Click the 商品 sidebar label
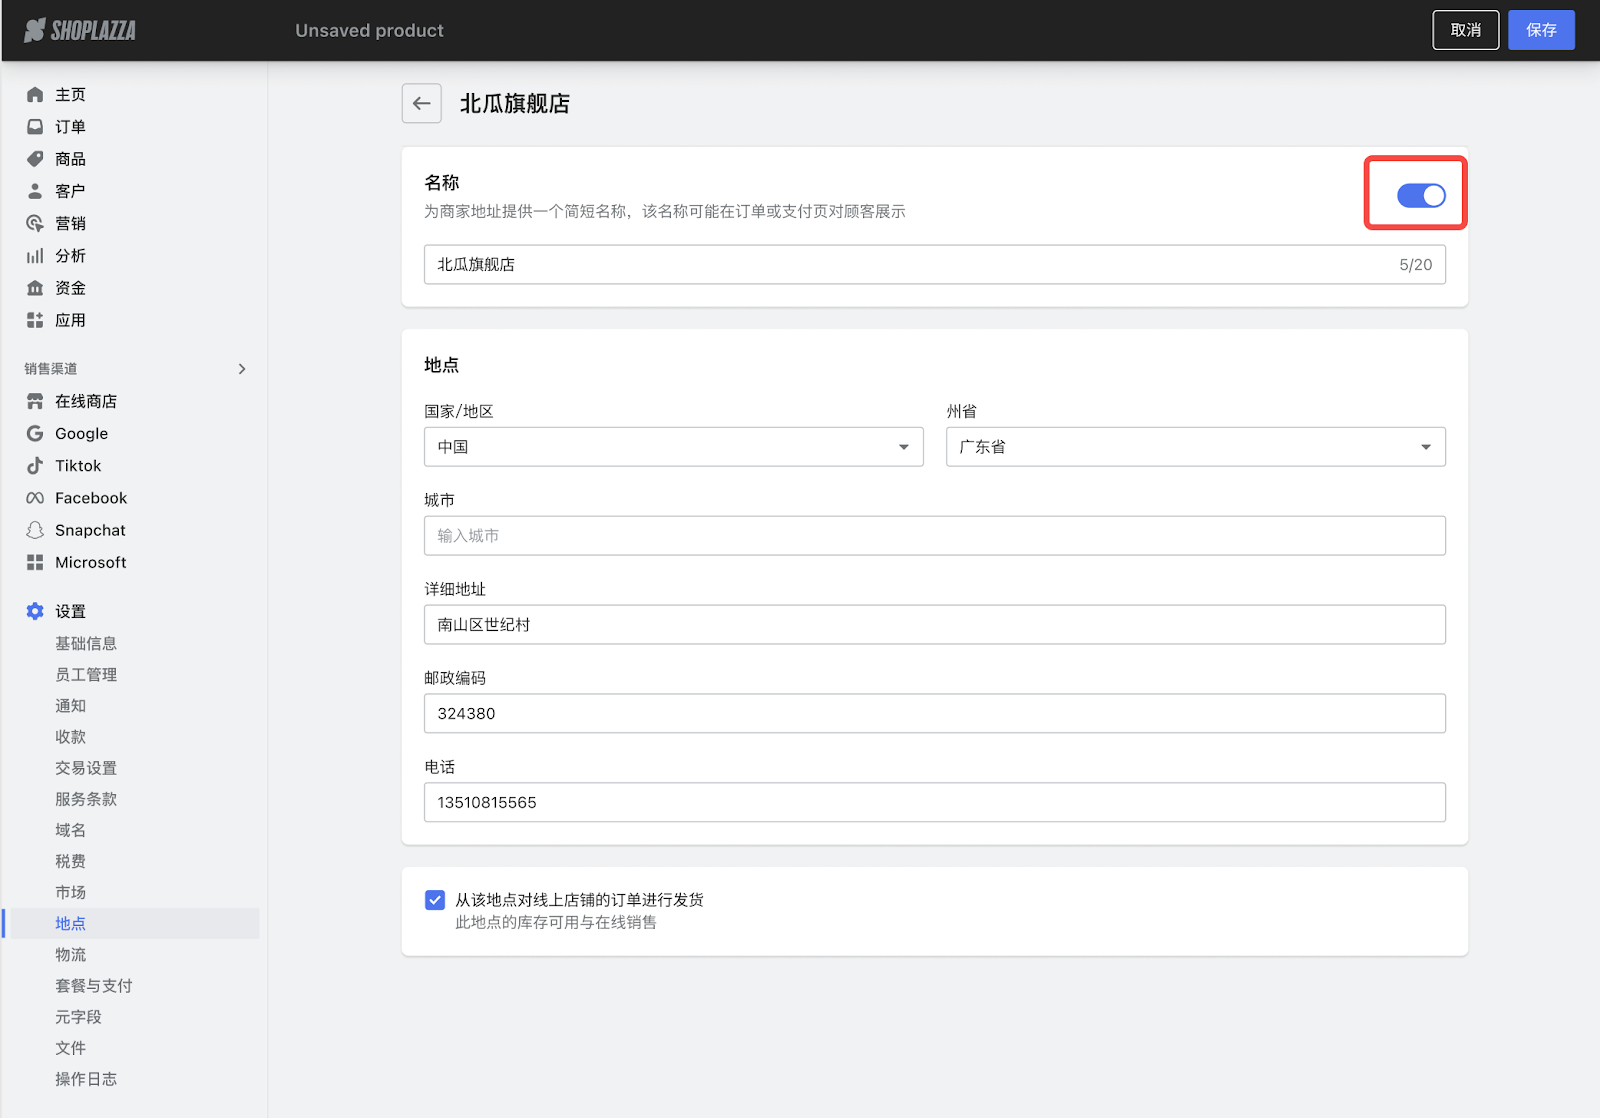The image size is (1600, 1118). tap(70, 159)
